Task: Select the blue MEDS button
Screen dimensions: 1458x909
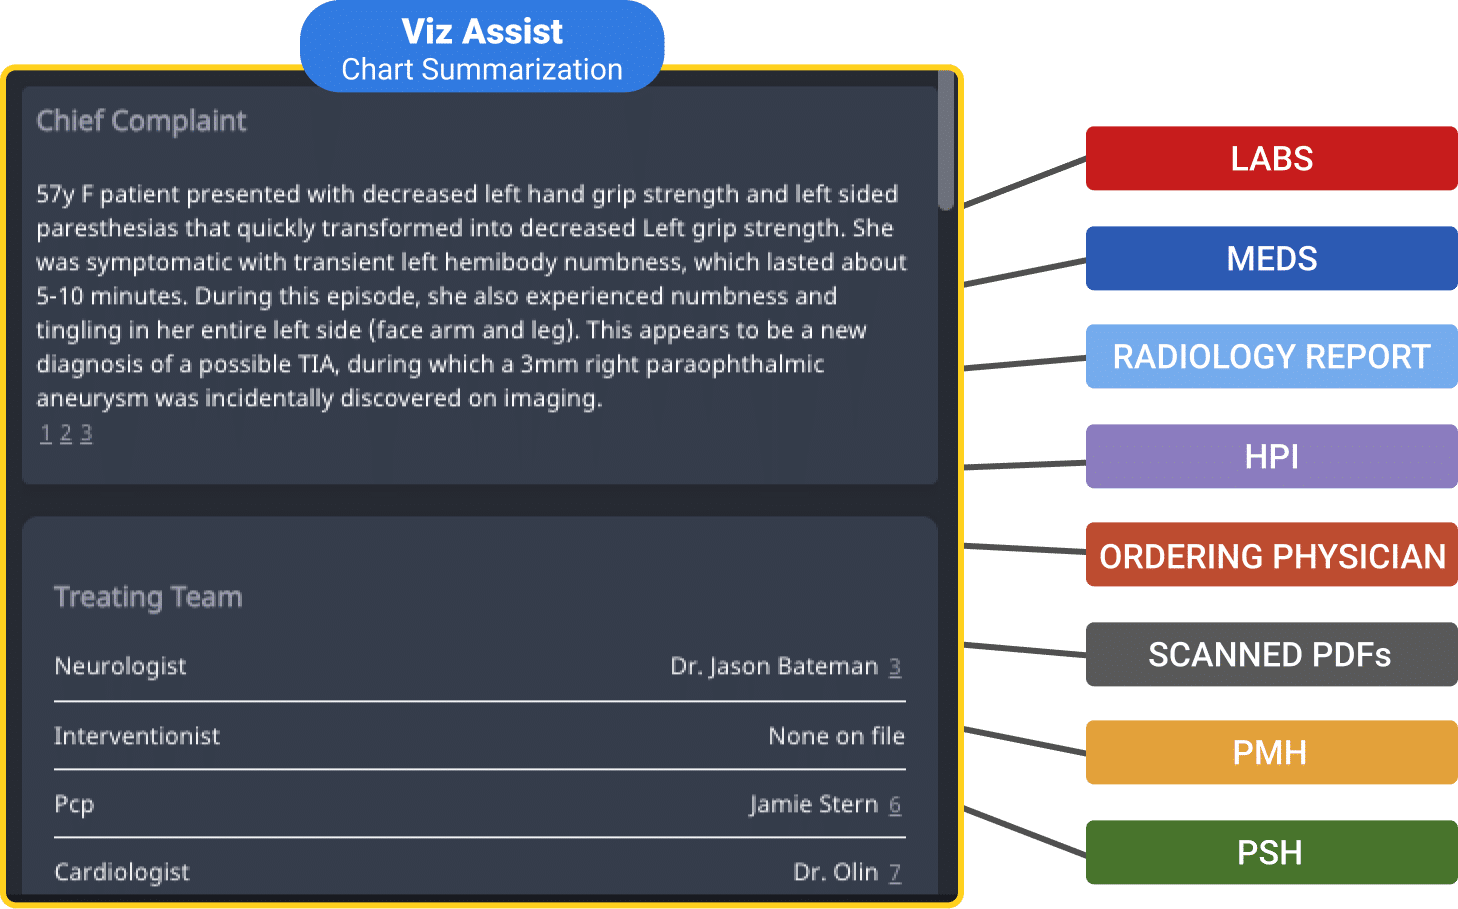Action: pos(1271,258)
